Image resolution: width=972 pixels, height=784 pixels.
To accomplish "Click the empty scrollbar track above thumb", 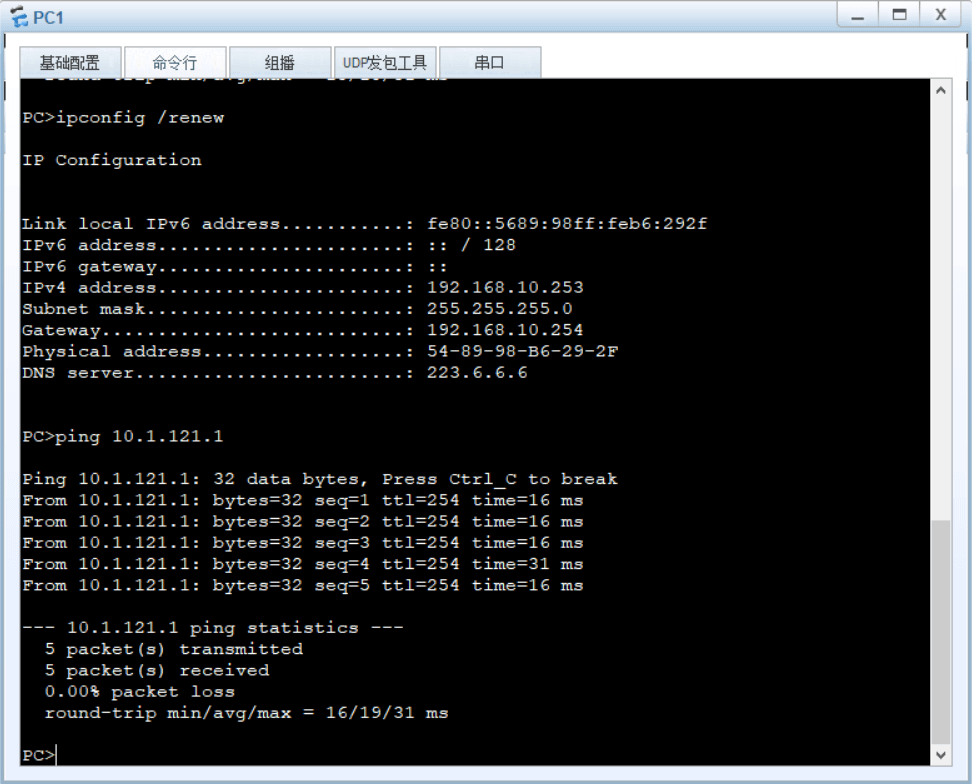I will pos(941,300).
